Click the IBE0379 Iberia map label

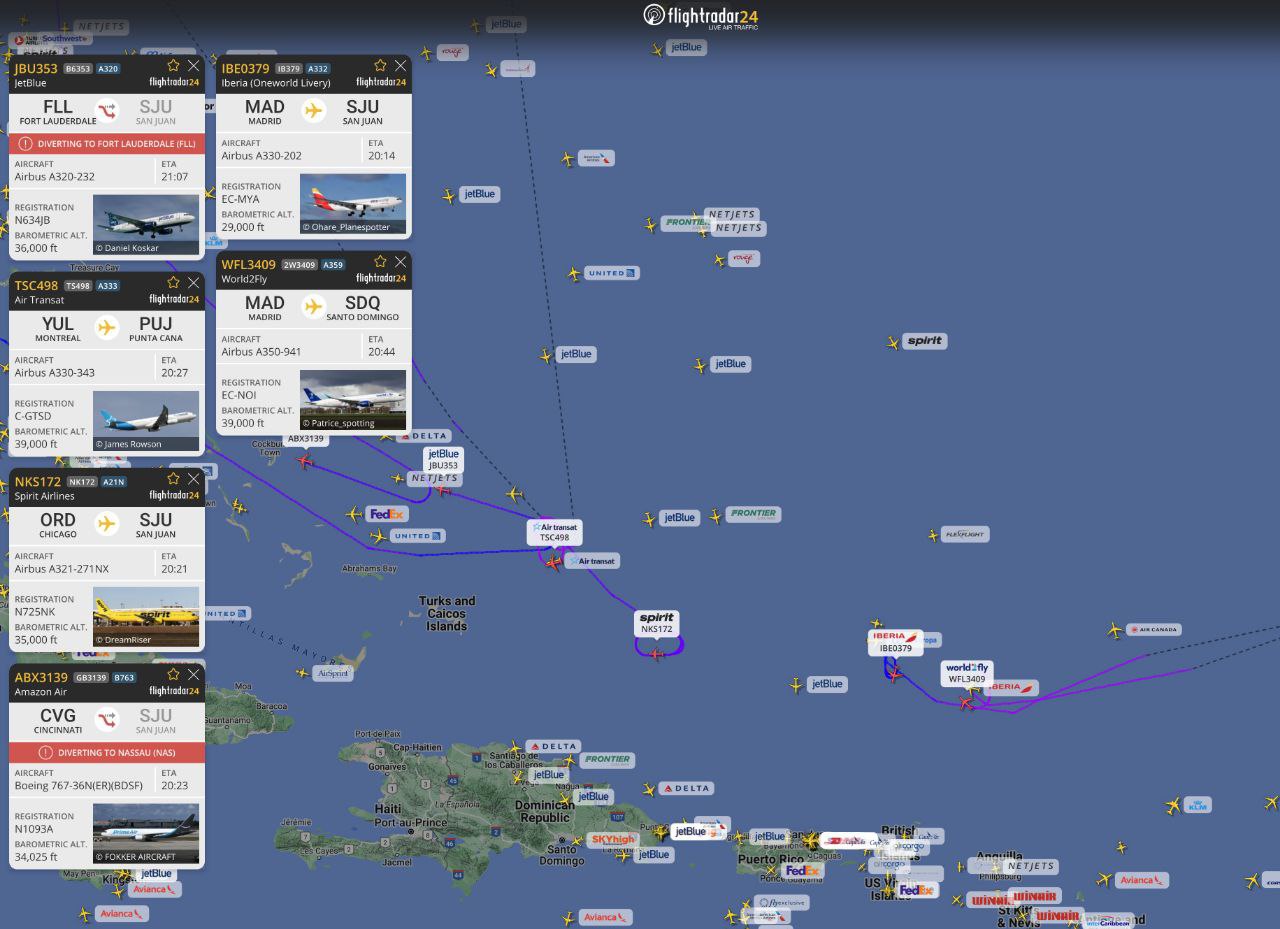point(895,642)
